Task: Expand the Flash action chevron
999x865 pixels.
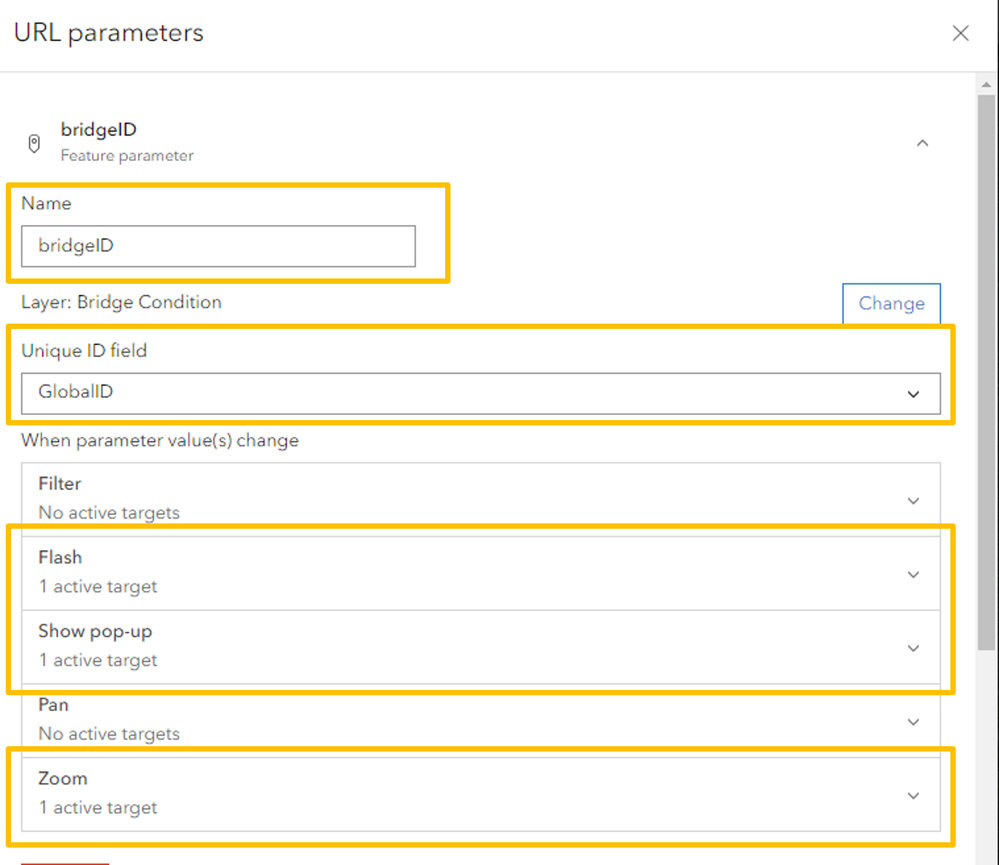Action: coord(912,574)
